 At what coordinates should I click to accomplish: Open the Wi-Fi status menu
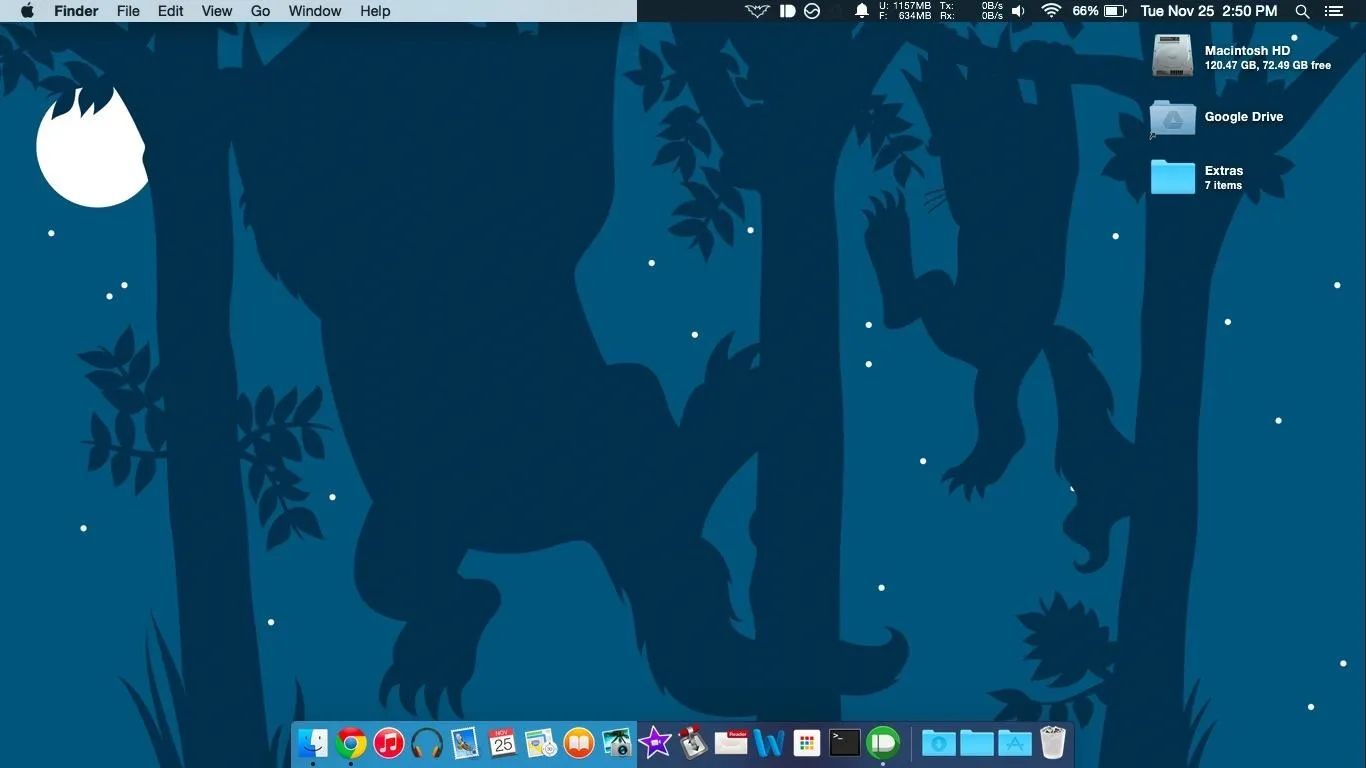1051,11
